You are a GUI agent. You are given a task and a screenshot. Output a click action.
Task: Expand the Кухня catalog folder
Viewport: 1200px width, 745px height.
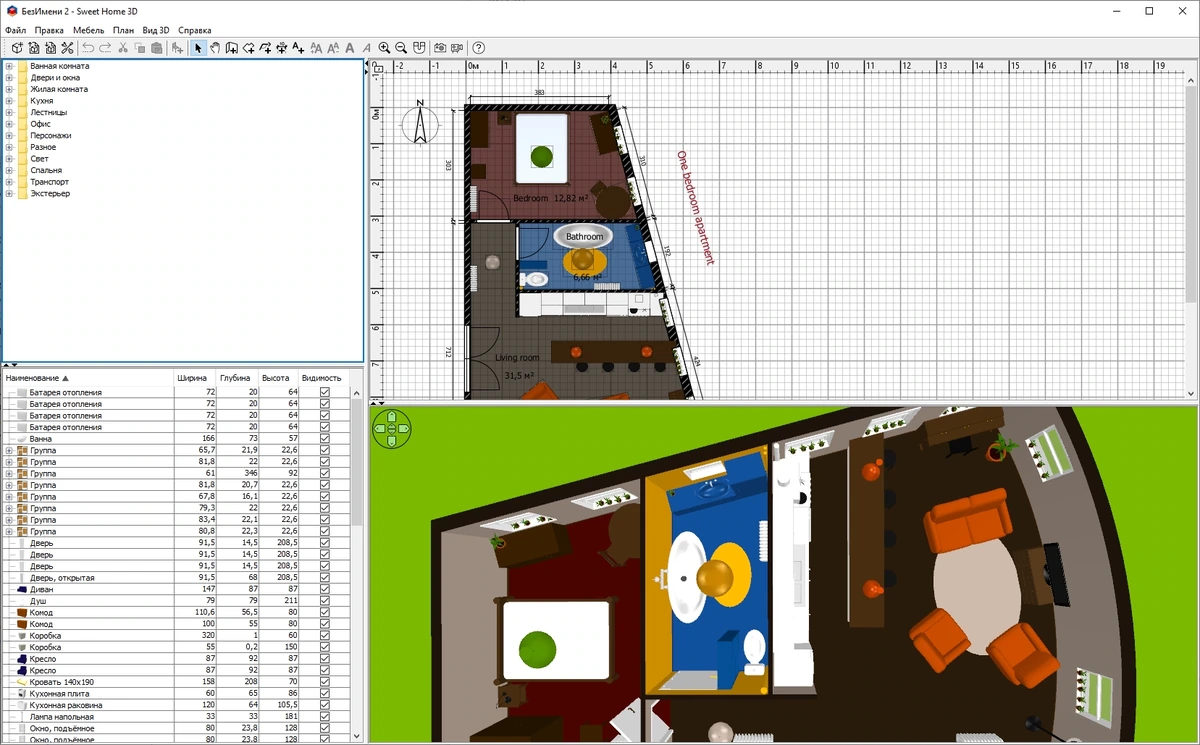[9, 101]
